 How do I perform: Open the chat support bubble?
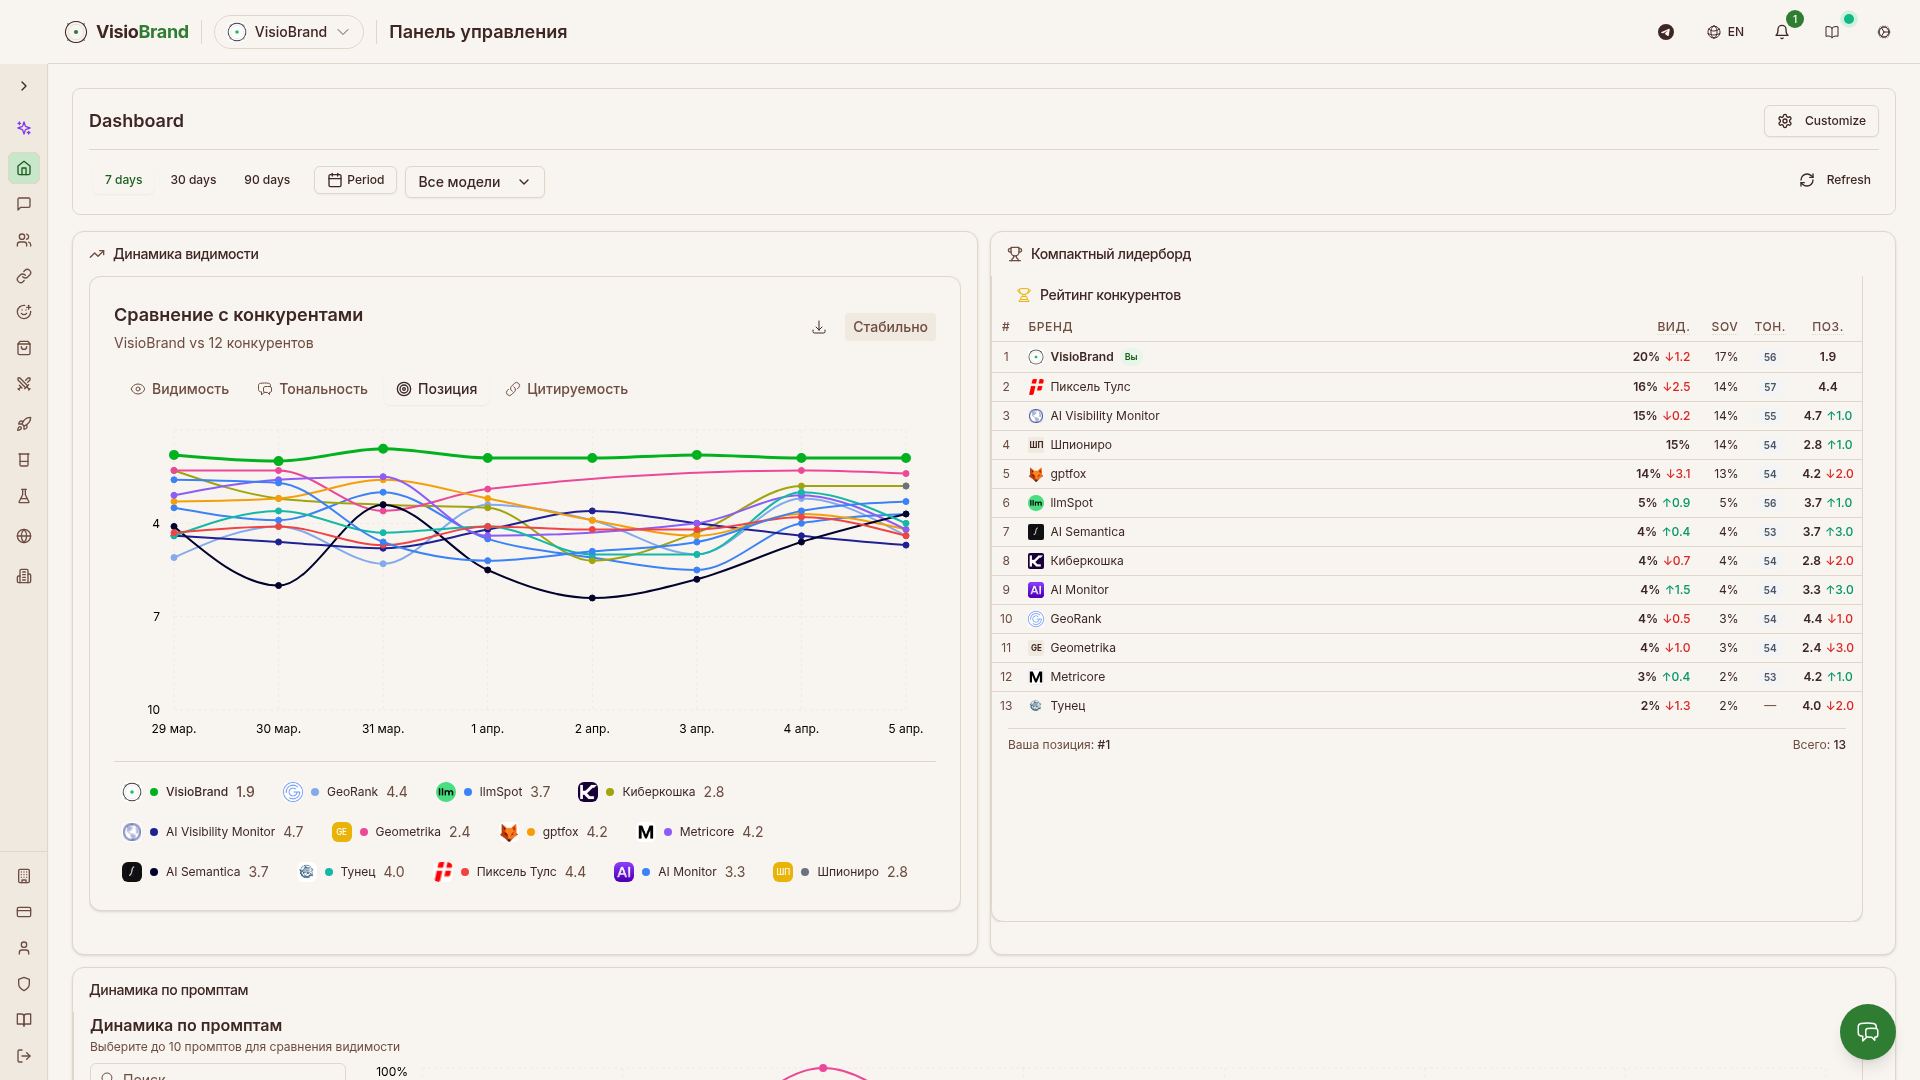pyautogui.click(x=1867, y=1031)
